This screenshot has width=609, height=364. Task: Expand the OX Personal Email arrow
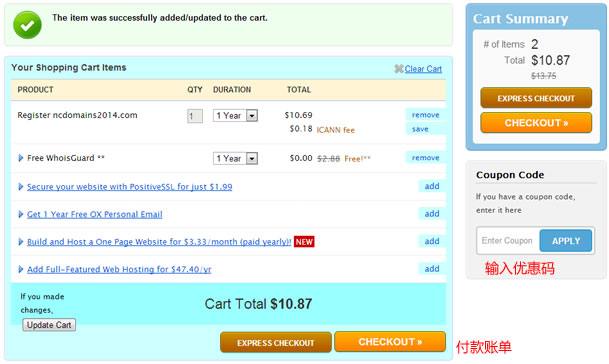tap(21, 214)
